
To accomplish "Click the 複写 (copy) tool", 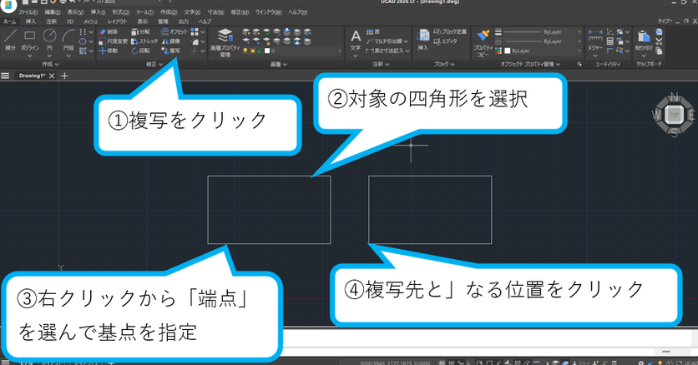I will pos(170,51).
